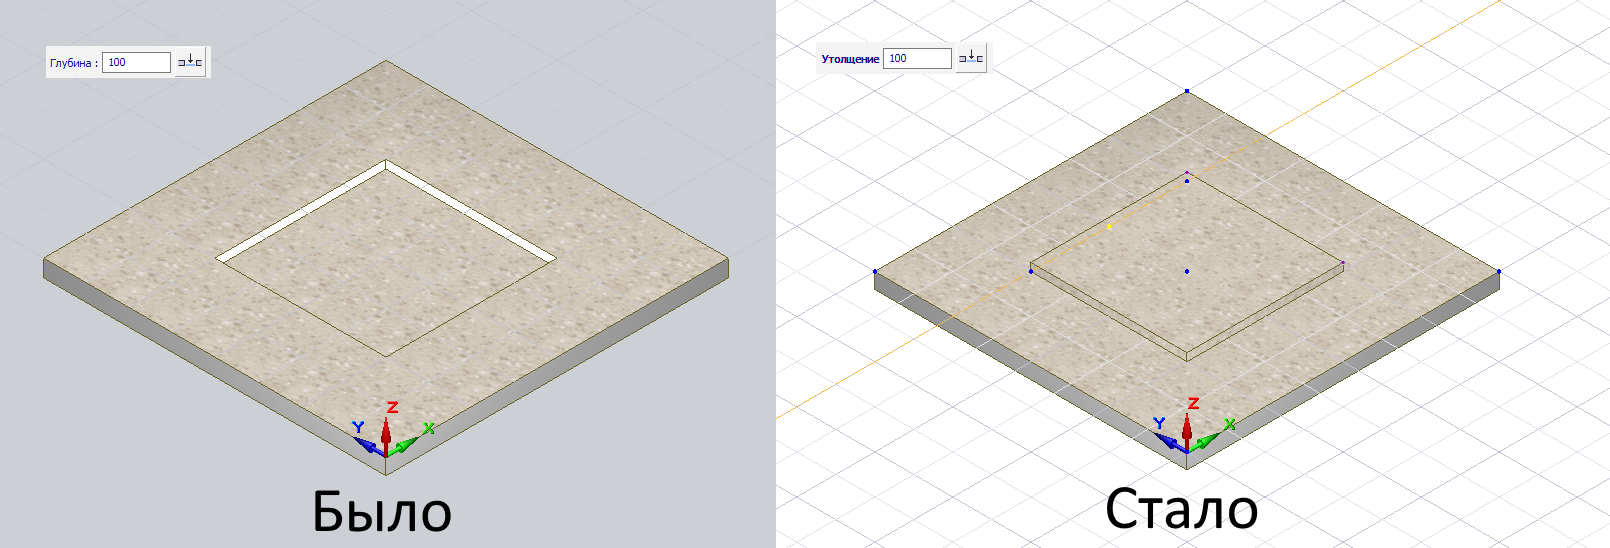Click blue point at slab's top corner in Стало
The image size is (1610, 548).
pos(1187,91)
